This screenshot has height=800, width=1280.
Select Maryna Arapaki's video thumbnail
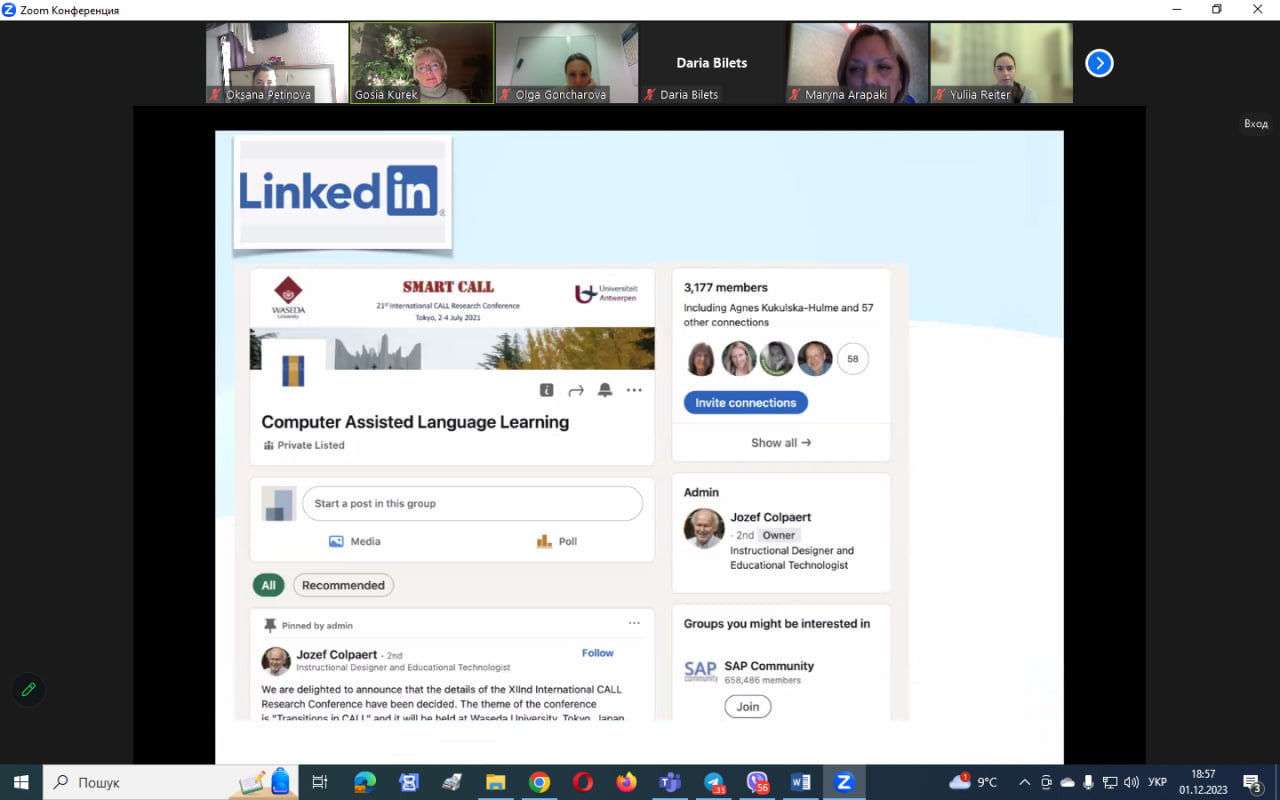point(857,63)
